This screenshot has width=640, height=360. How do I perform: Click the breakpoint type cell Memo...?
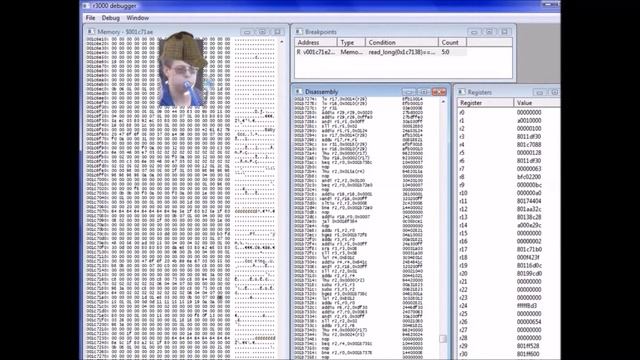point(351,52)
